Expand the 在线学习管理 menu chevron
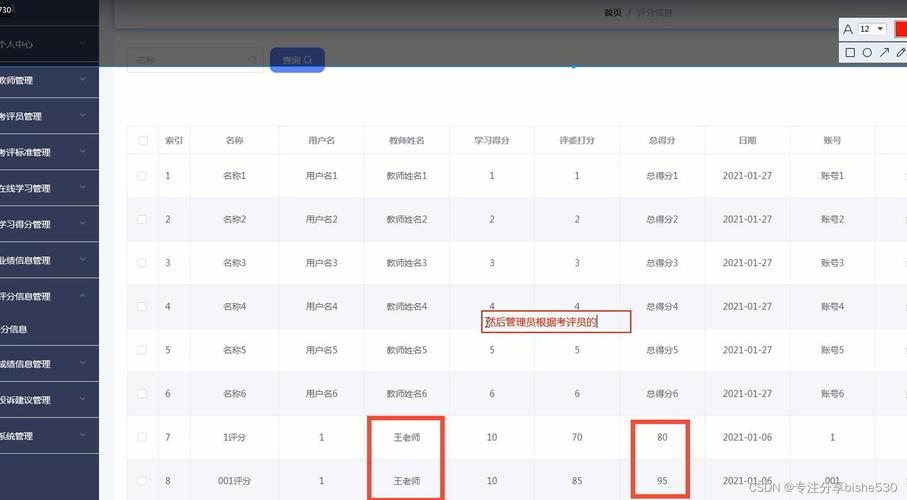This screenshot has width=907, height=500. pos(83,188)
